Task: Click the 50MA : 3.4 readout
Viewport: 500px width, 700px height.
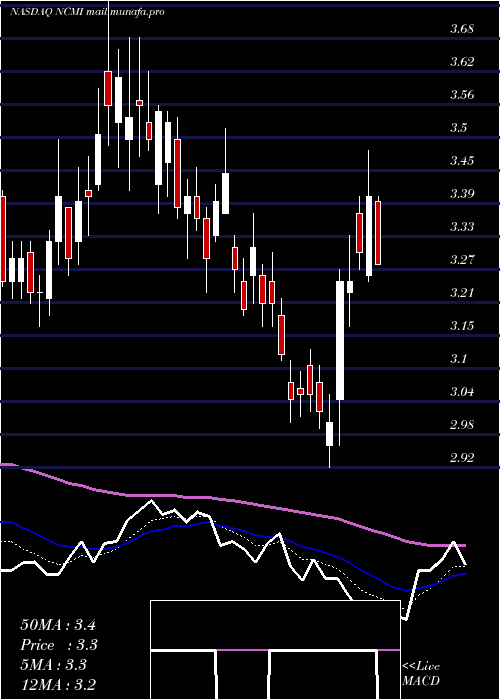Action: 58,625
